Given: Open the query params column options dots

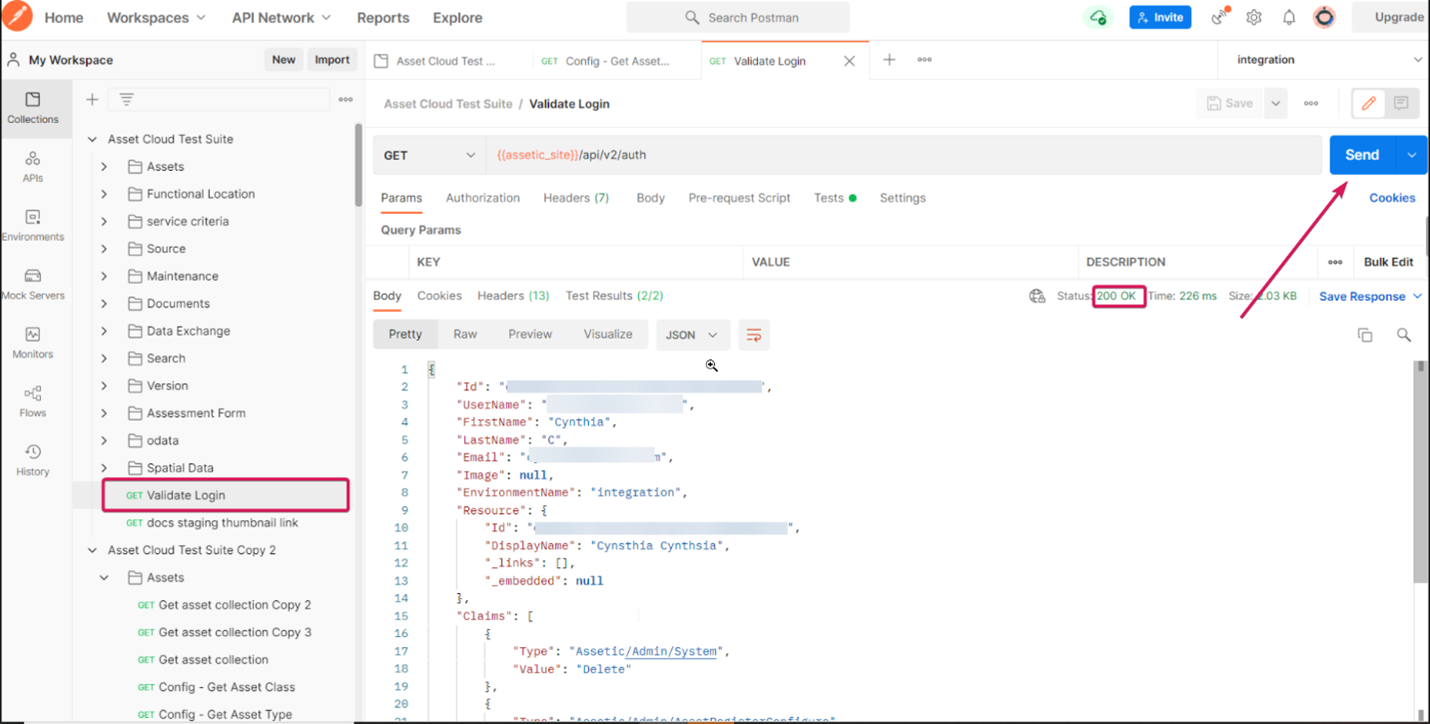Looking at the screenshot, I should (1335, 262).
